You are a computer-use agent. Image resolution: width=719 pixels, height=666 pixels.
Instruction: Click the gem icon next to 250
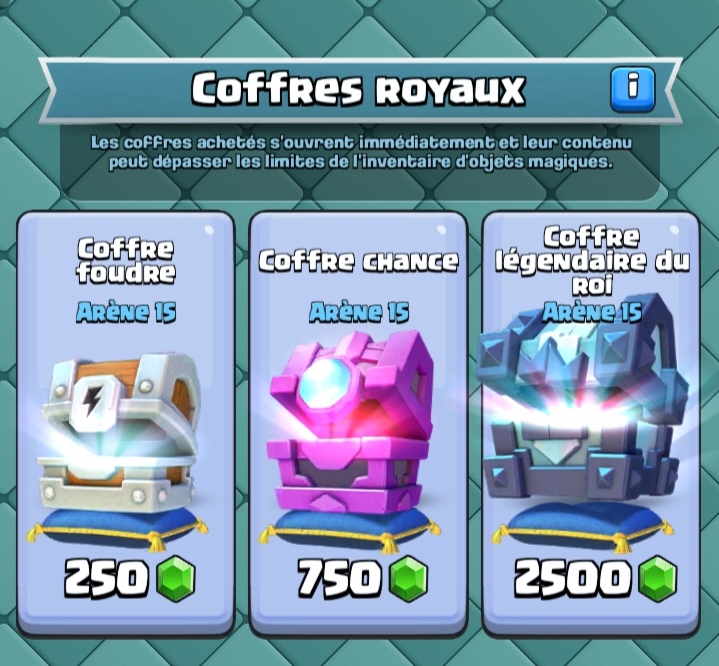[176, 578]
